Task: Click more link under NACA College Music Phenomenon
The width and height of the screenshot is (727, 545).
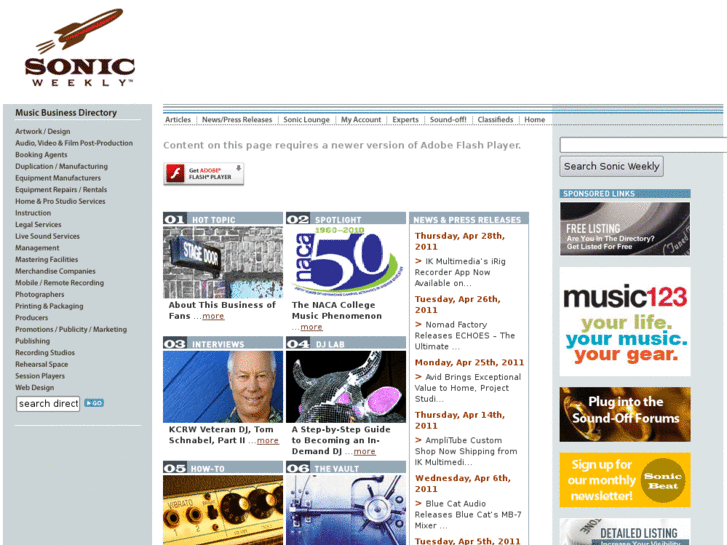Action: tap(311, 327)
